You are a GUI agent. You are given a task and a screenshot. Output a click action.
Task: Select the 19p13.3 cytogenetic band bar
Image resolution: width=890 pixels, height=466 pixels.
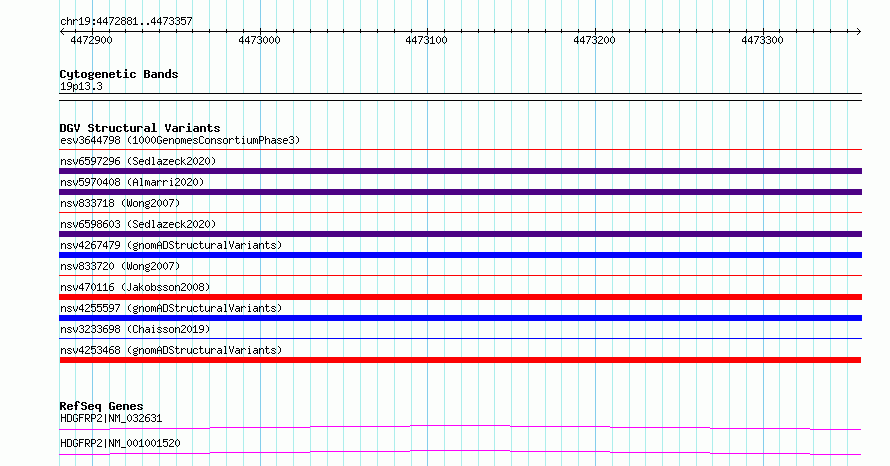coord(460,97)
